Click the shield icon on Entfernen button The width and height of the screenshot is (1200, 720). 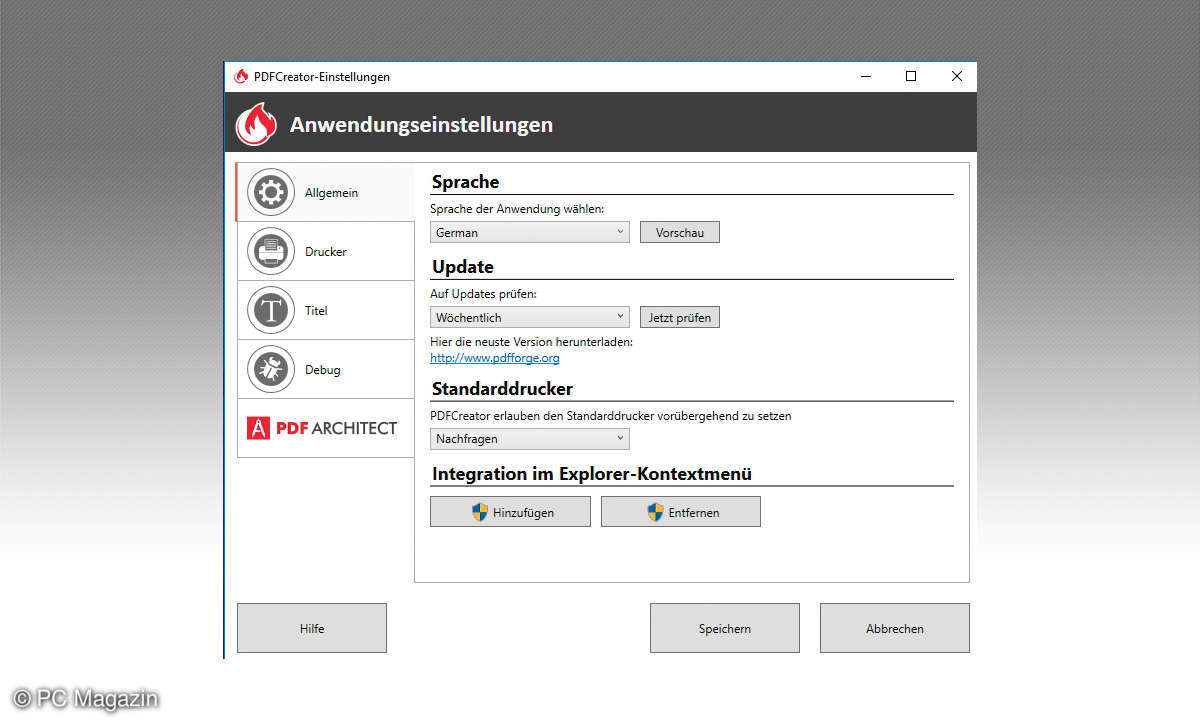[x=655, y=512]
